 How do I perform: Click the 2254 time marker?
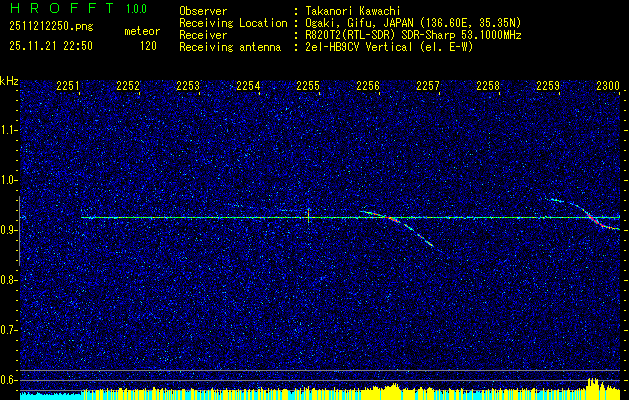tap(248, 85)
